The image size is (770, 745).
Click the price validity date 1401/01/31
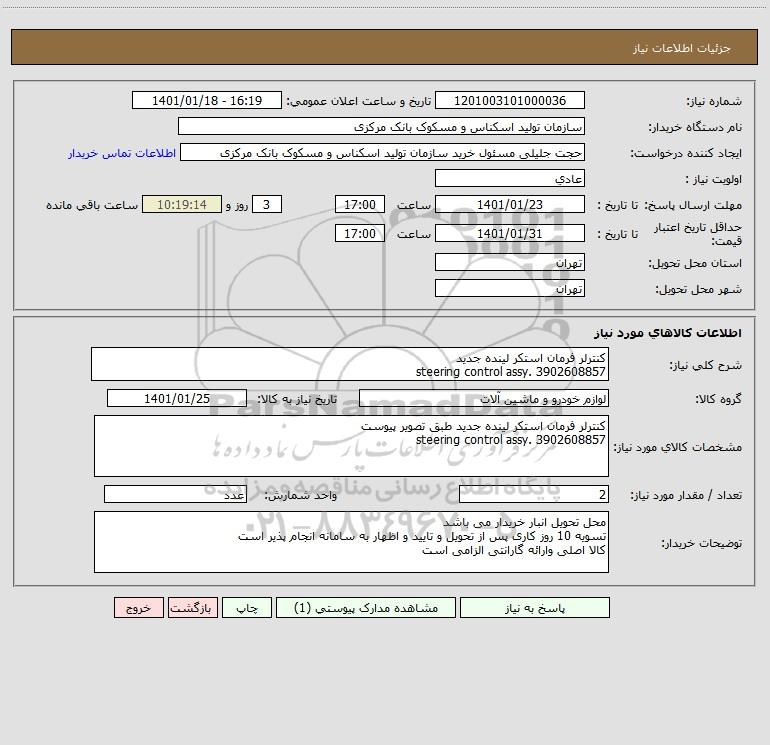(510, 233)
